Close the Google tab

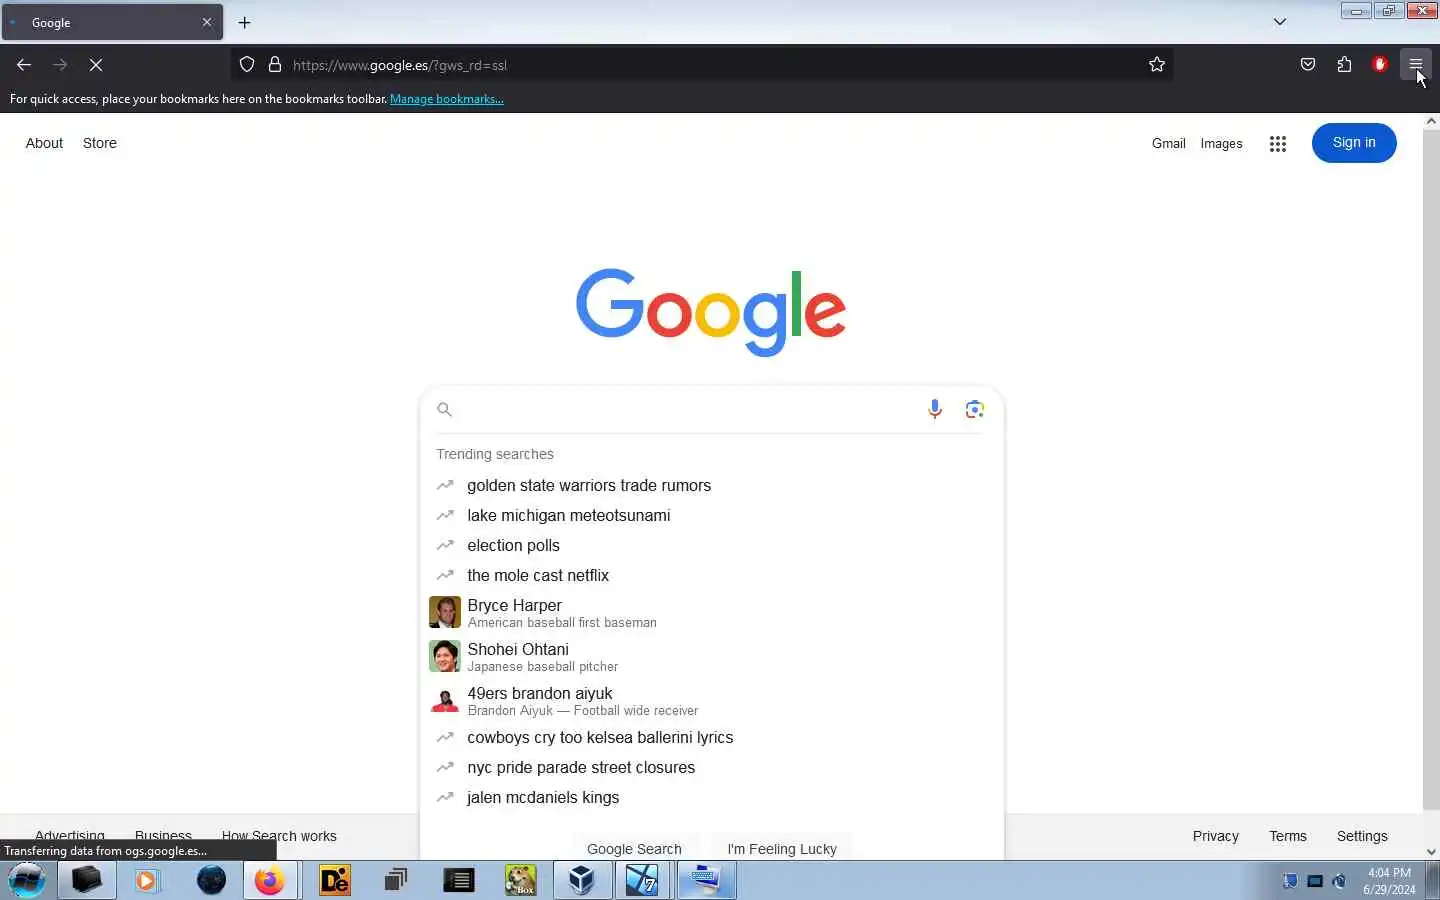[207, 22]
